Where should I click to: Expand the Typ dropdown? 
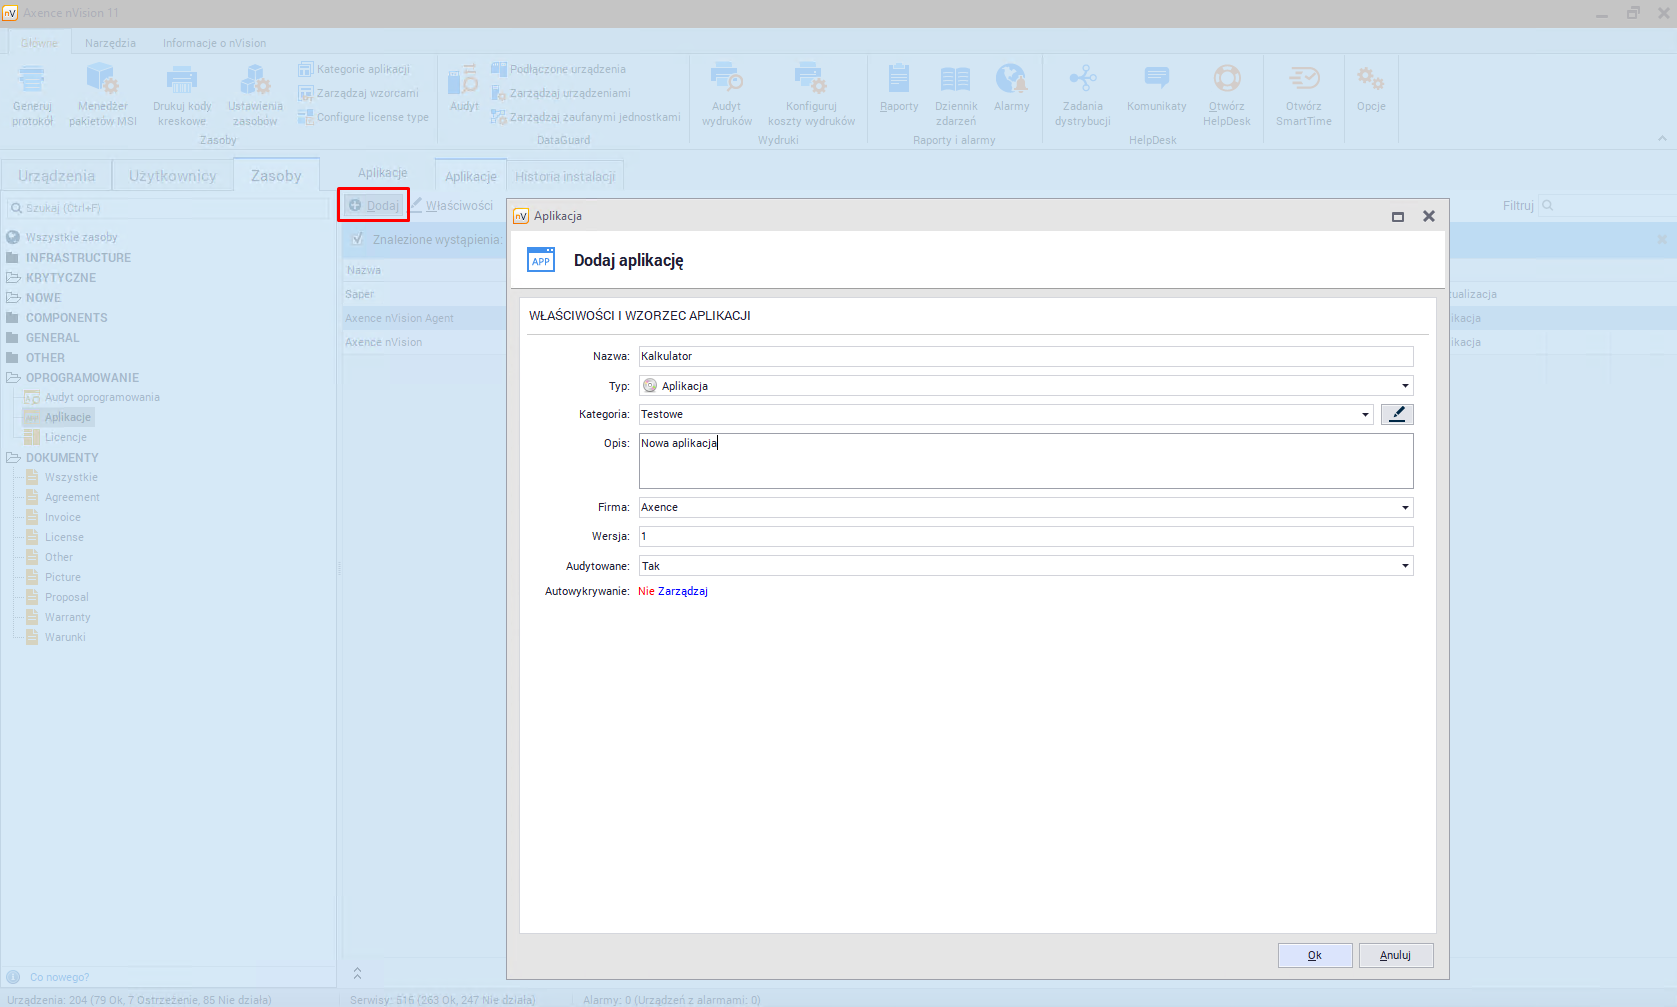click(x=1404, y=386)
